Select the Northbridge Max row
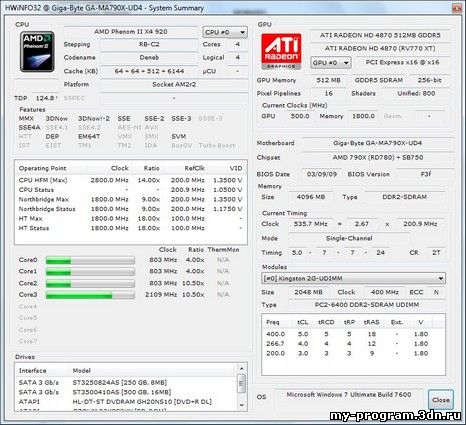This screenshot has height=425, width=466. coord(131,199)
